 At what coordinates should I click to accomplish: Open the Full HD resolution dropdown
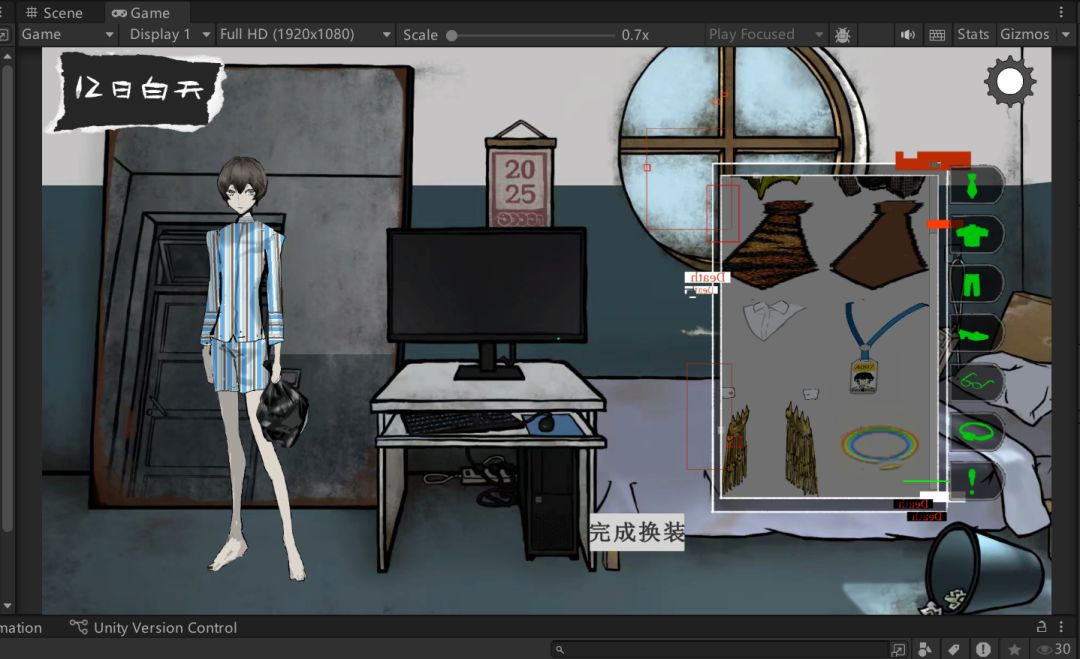tap(304, 34)
